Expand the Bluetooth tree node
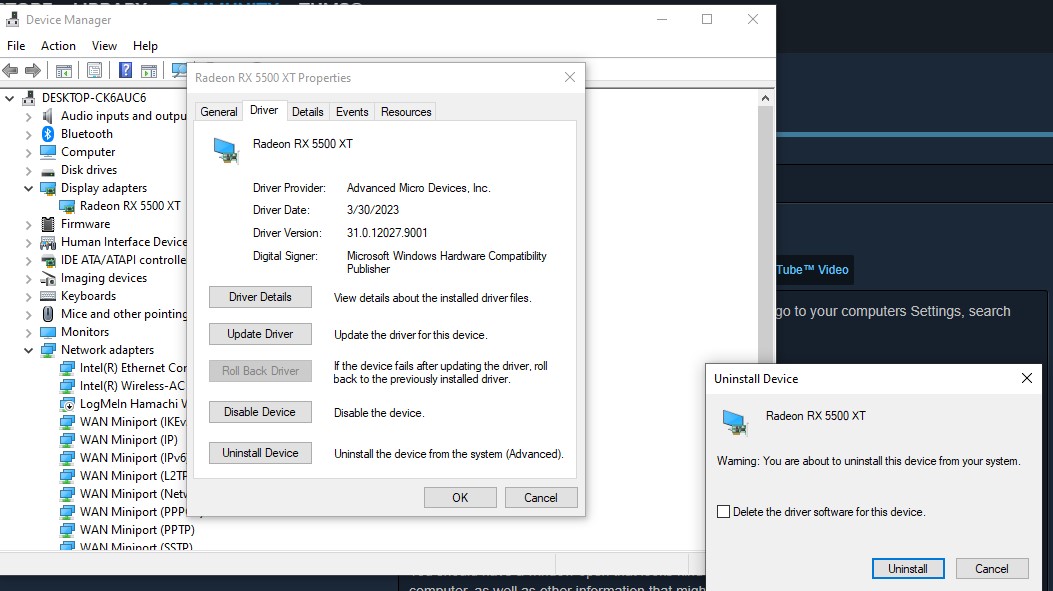The width and height of the screenshot is (1053, 591). [28, 134]
